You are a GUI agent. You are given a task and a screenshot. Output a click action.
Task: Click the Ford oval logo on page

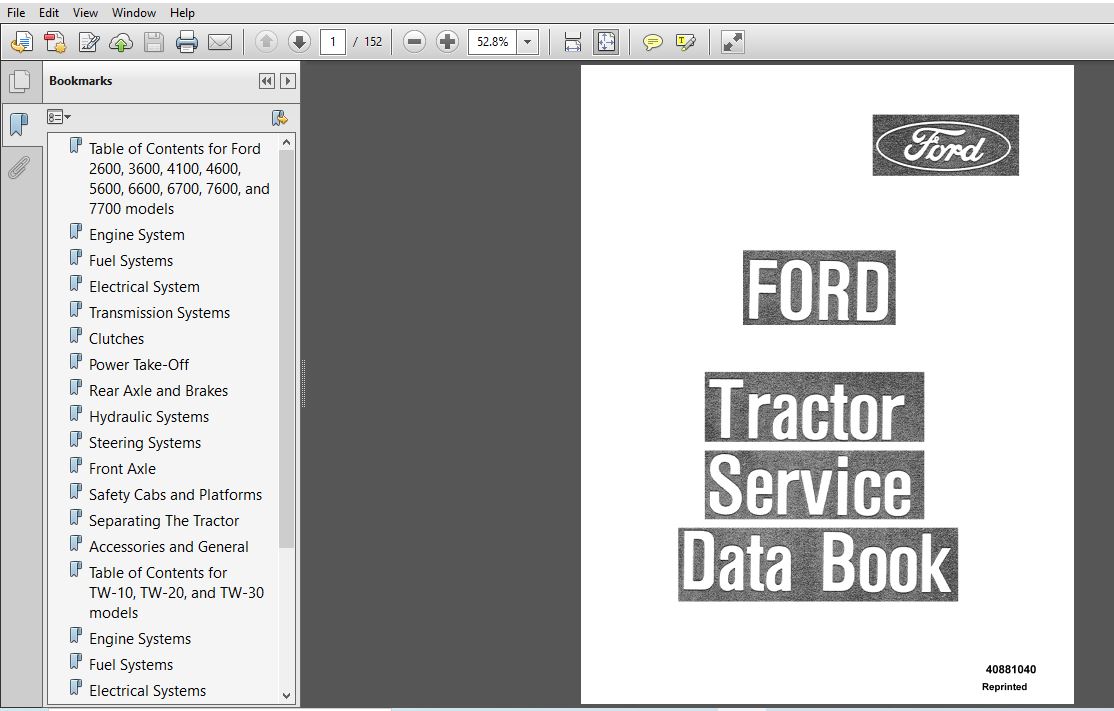pyautogui.click(x=945, y=145)
